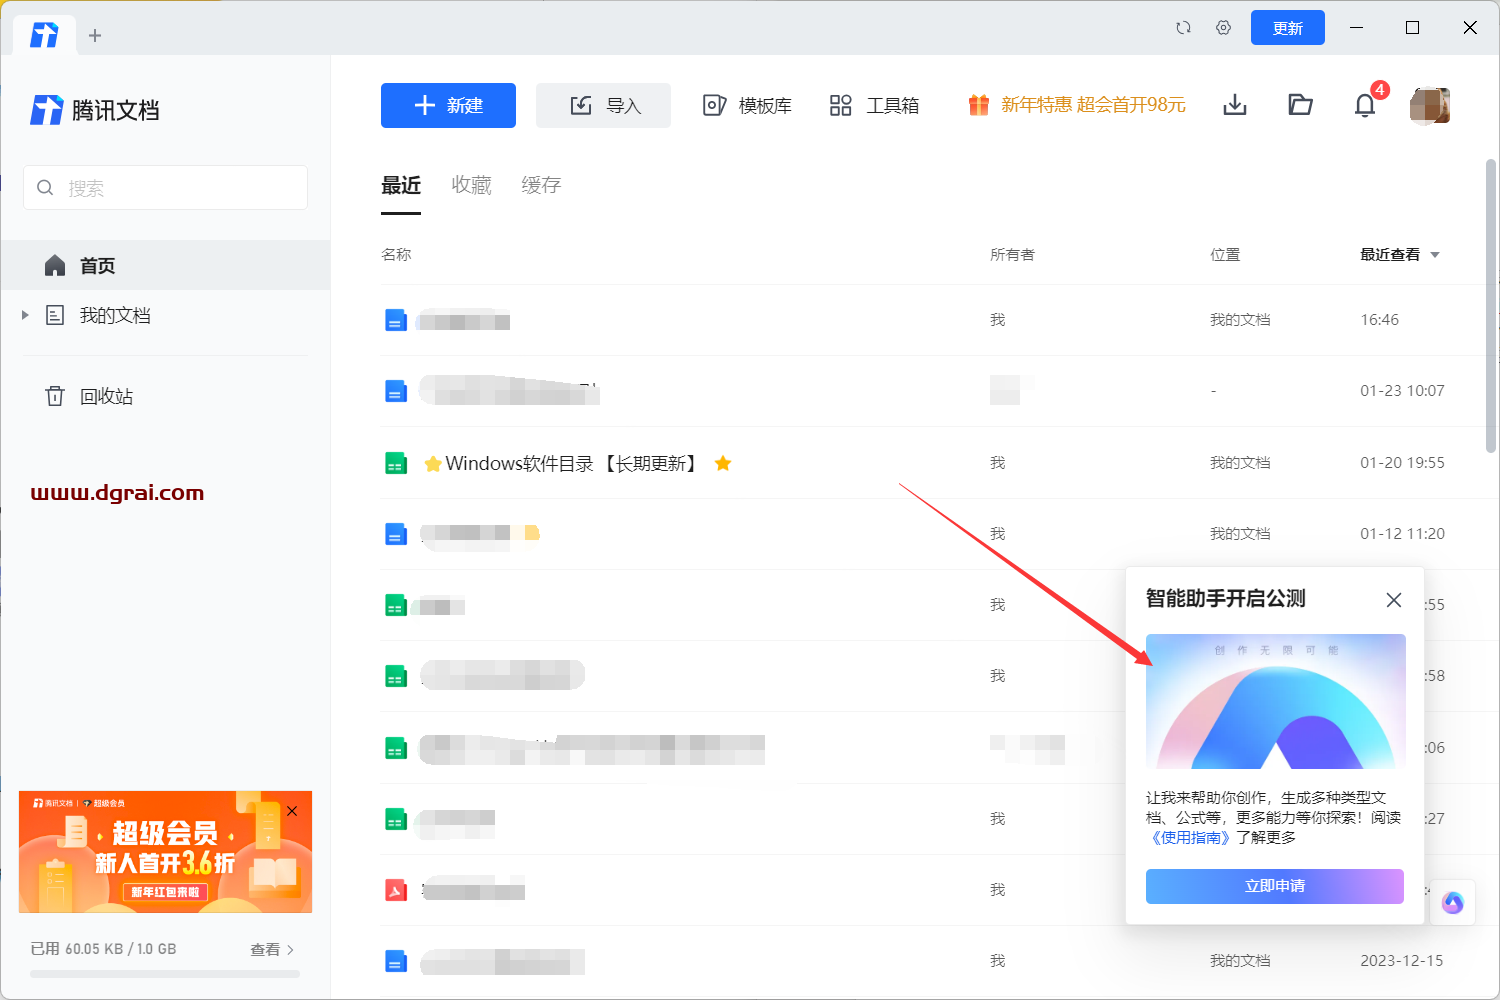This screenshot has width=1500, height=1000.
Task: Switch to the 收藏 tab
Action: [x=471, y=185]
